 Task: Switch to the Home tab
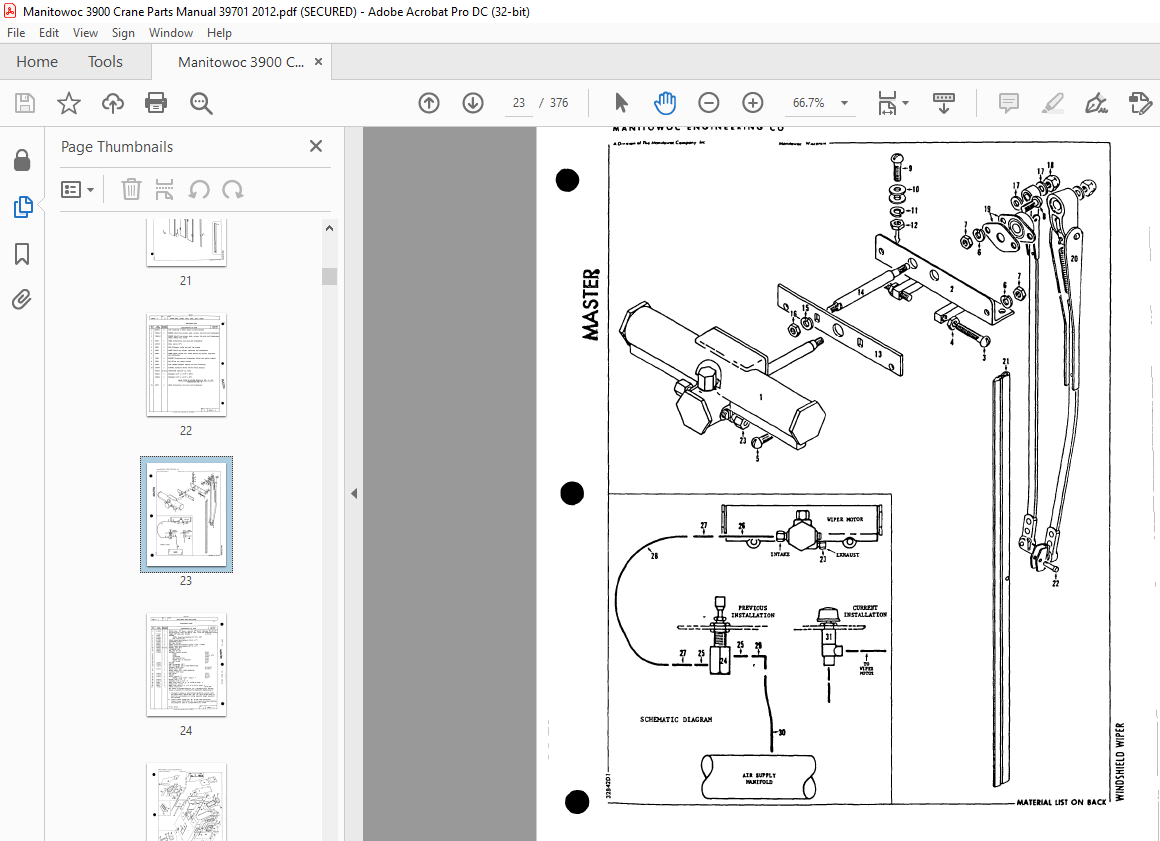coord(37,62)
